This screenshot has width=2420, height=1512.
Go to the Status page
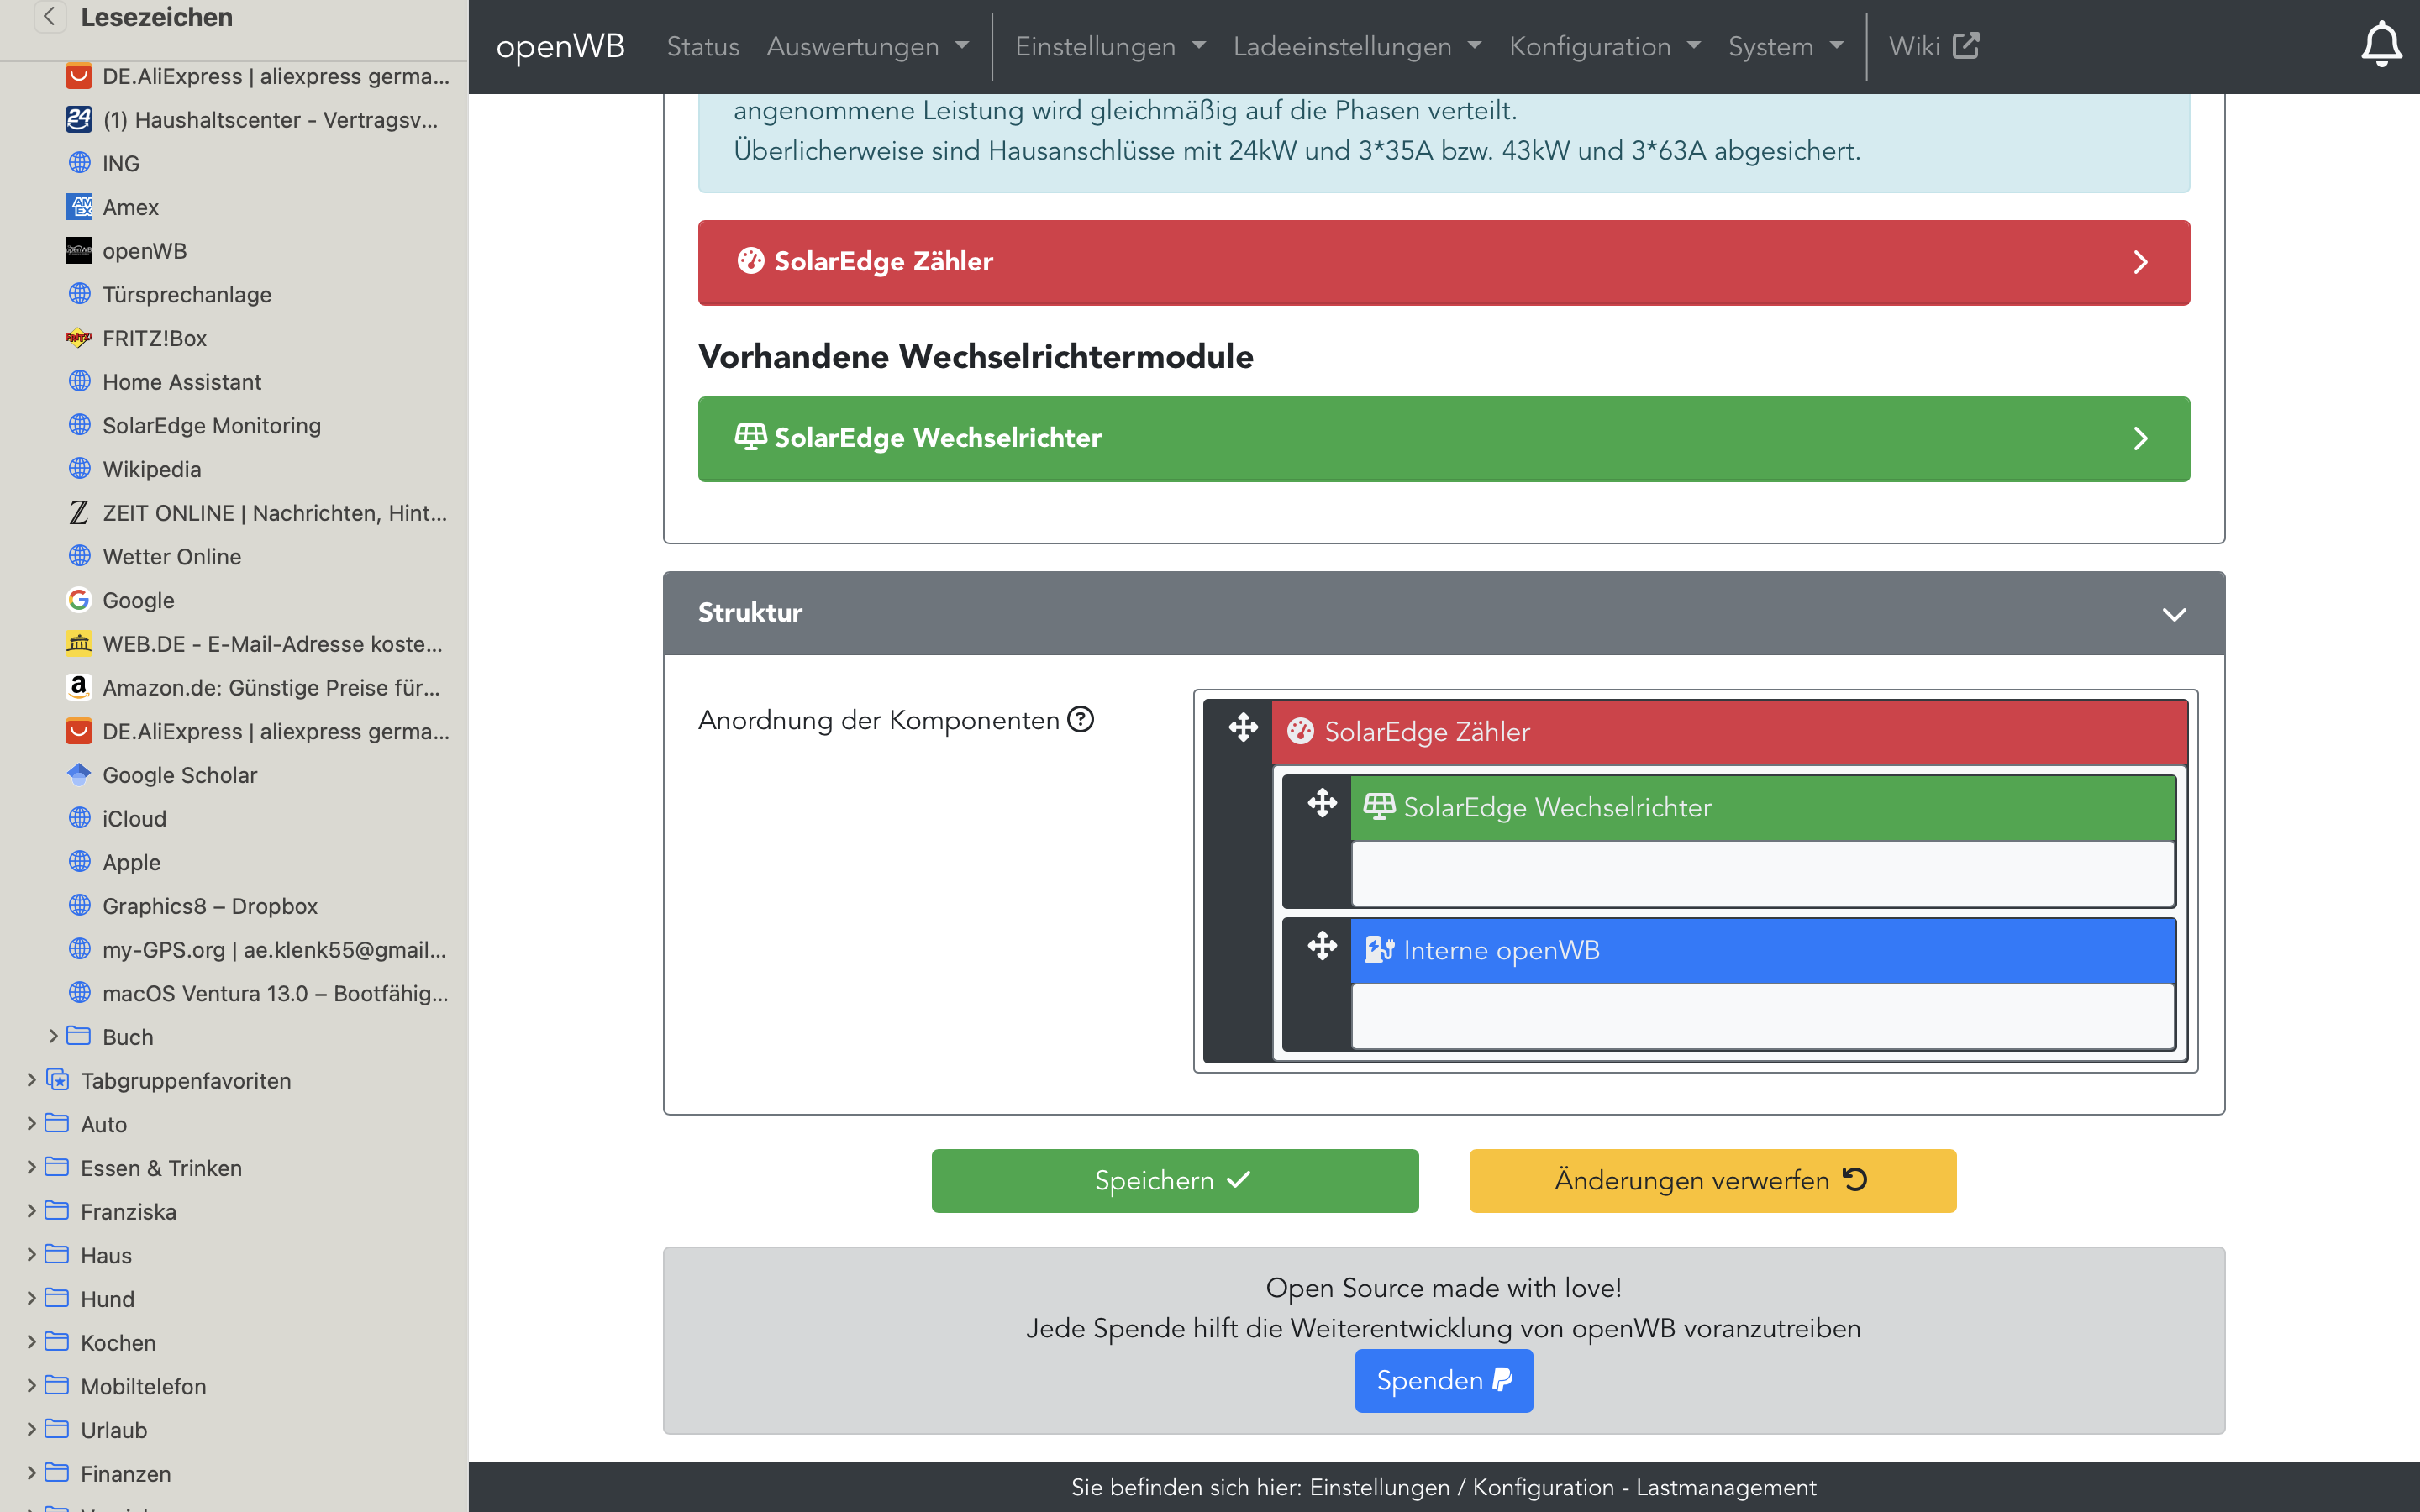(x=702, y=46)
